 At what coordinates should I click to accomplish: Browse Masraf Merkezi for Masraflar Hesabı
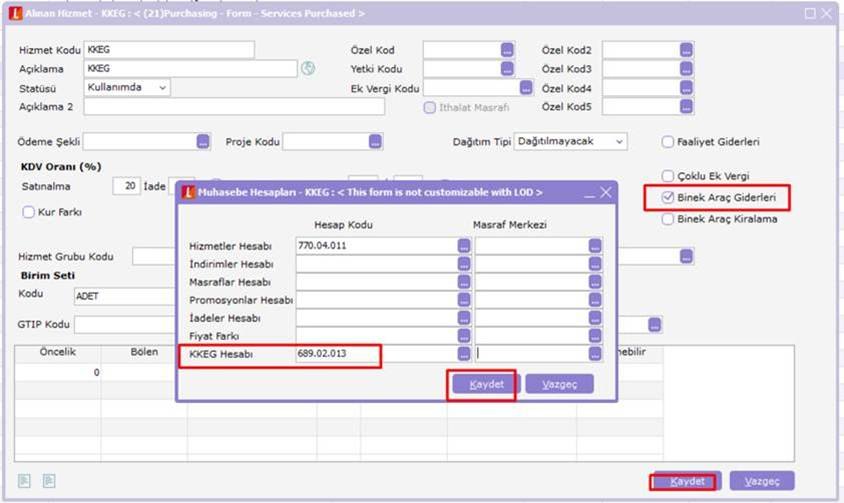(x=595, y=282)
